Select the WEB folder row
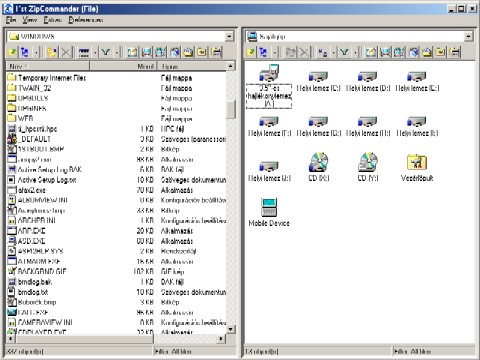480x360 pixels. click(116, 118)
